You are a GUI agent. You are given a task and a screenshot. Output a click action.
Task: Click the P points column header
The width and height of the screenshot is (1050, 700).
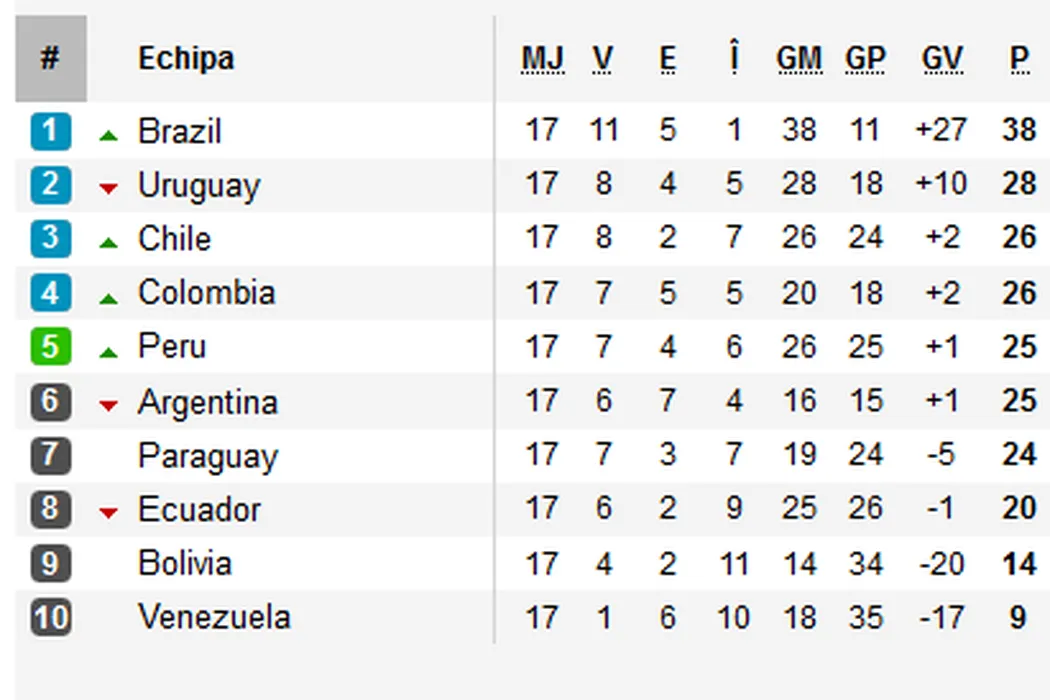[1019, 60]
